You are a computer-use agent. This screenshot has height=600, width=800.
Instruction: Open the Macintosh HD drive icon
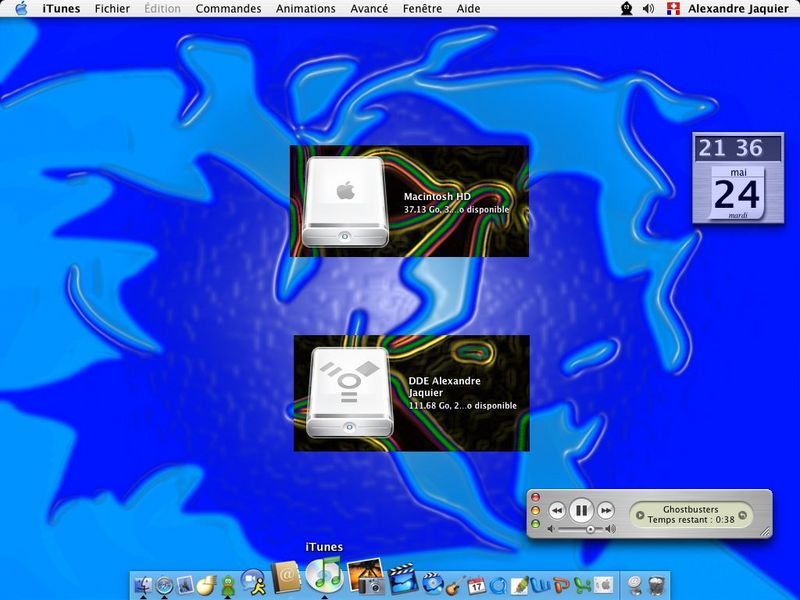tap(345, 202)
